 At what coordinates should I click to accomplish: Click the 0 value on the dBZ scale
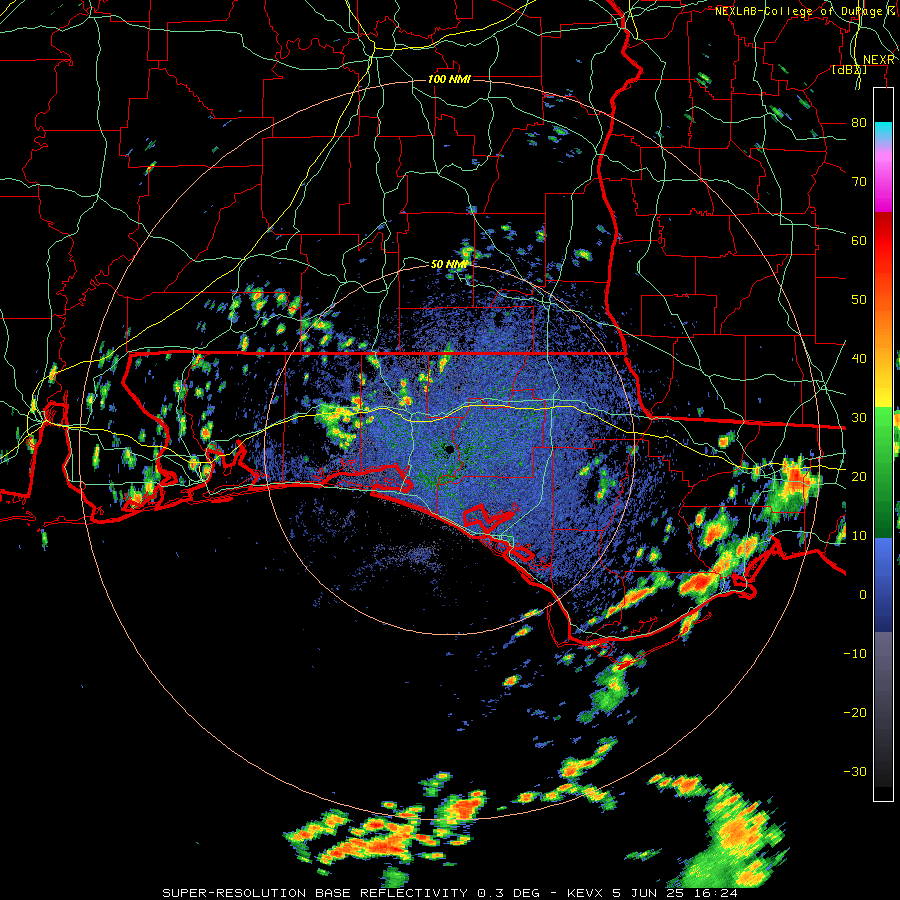tap(863, 595)
